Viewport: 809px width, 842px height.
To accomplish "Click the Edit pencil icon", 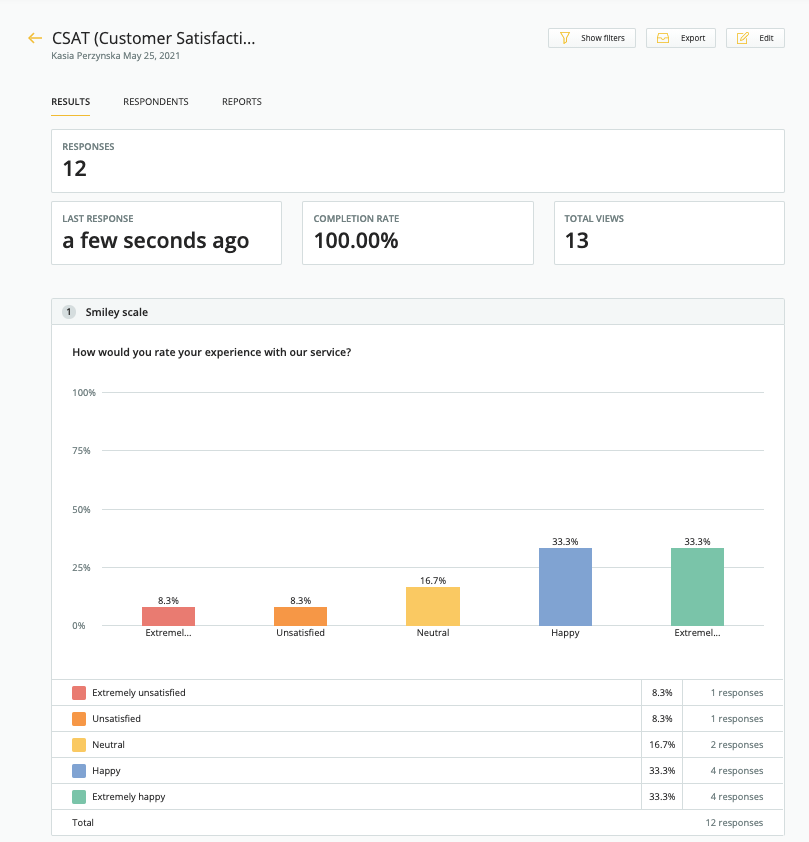I will coord(742,38).
